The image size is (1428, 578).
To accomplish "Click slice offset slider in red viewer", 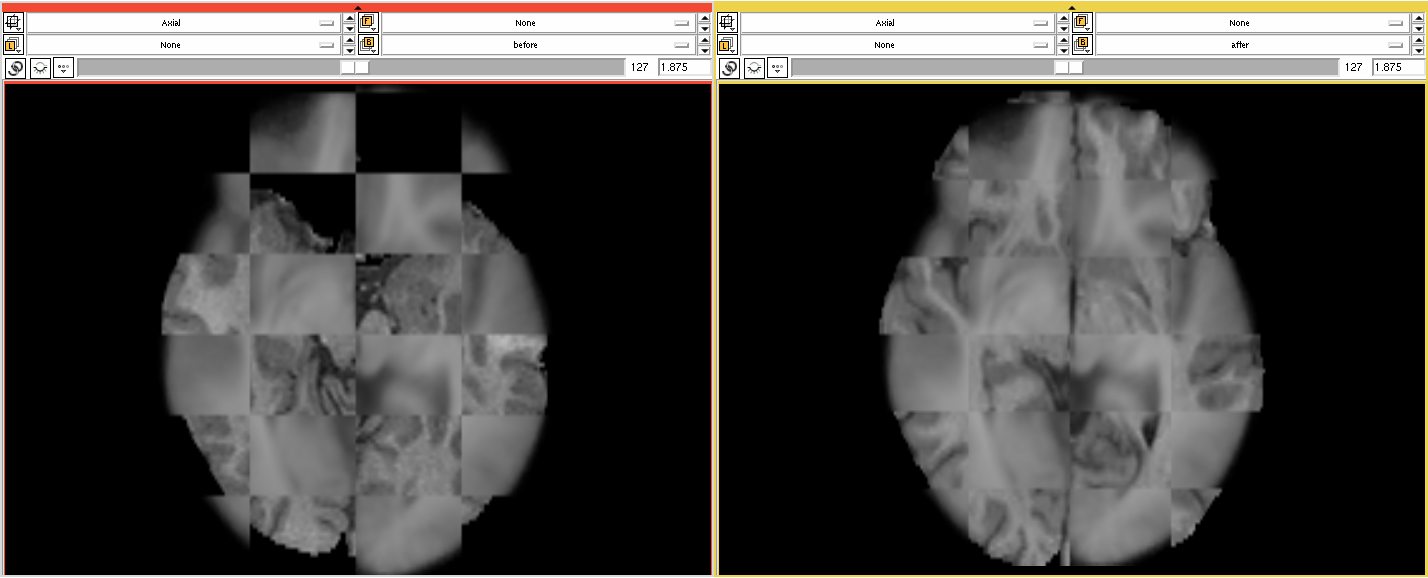I will pos(351,67).
